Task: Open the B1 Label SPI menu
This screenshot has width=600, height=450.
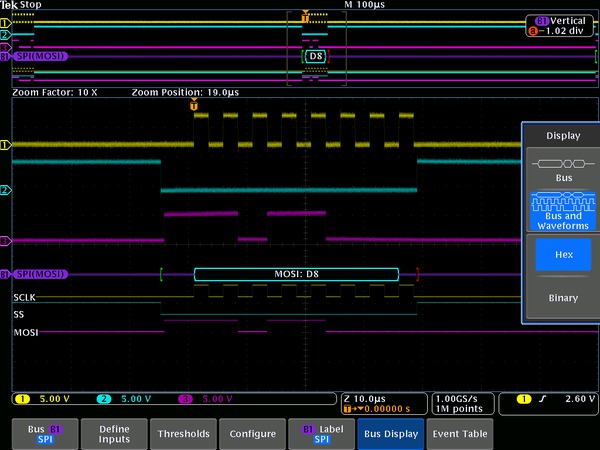Action: coord(321,434)
